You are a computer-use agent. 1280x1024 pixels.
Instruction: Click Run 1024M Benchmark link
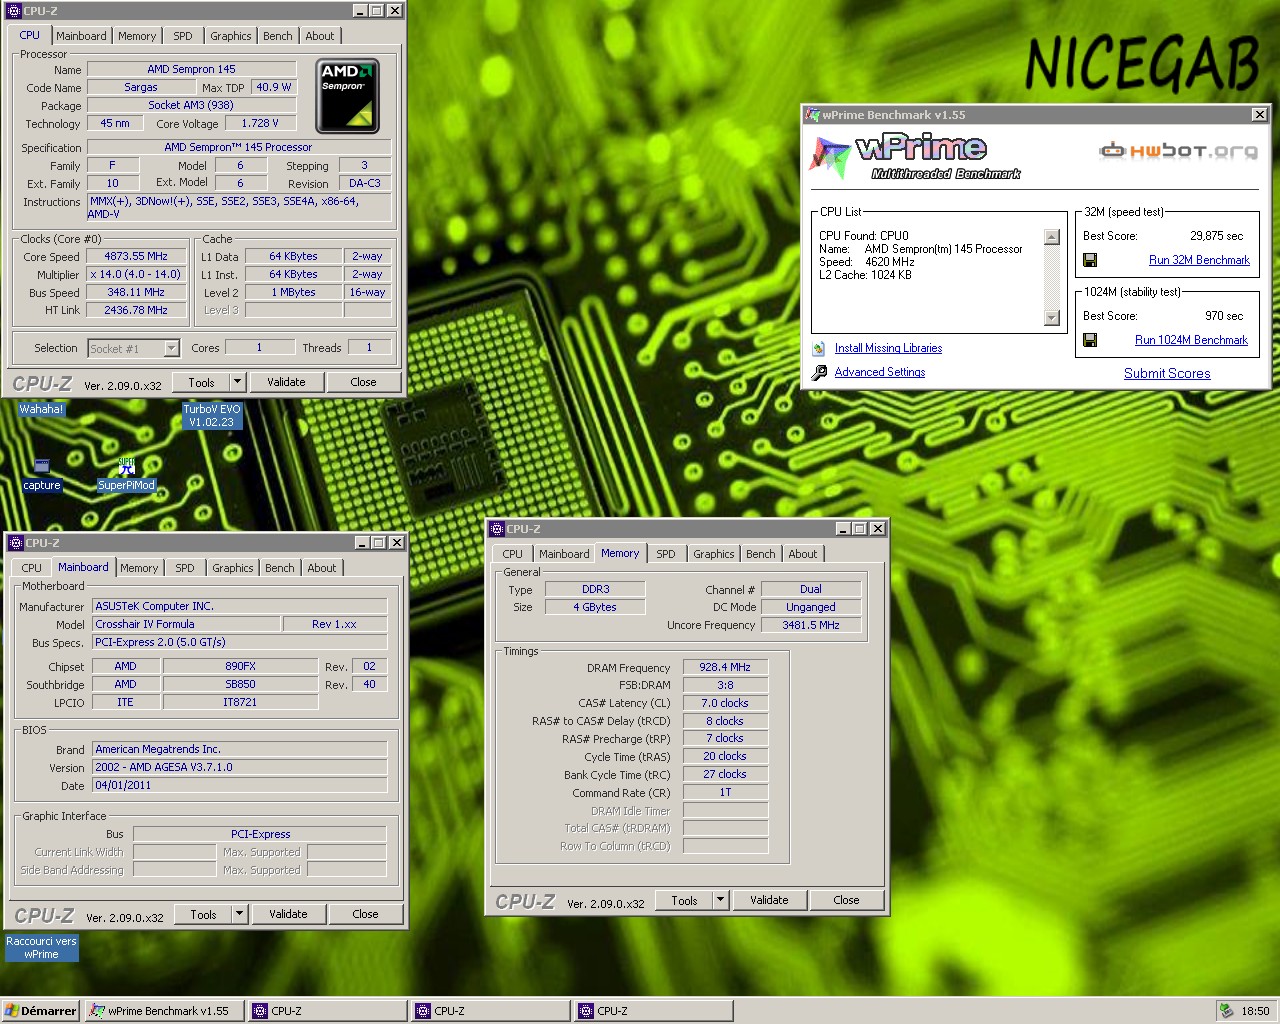1191,340
